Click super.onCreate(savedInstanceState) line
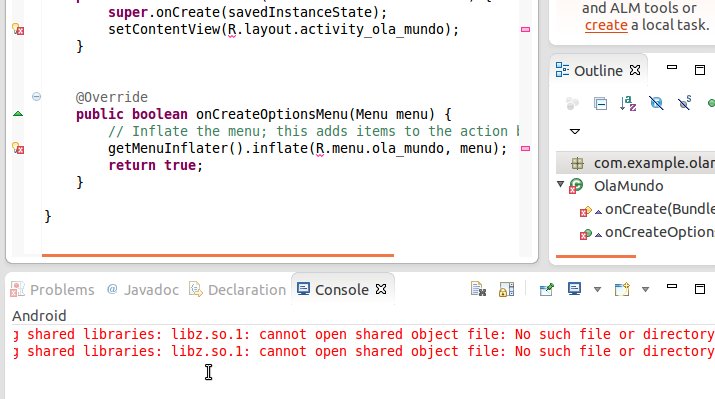The image size is (715, 399). coord(248,12)
